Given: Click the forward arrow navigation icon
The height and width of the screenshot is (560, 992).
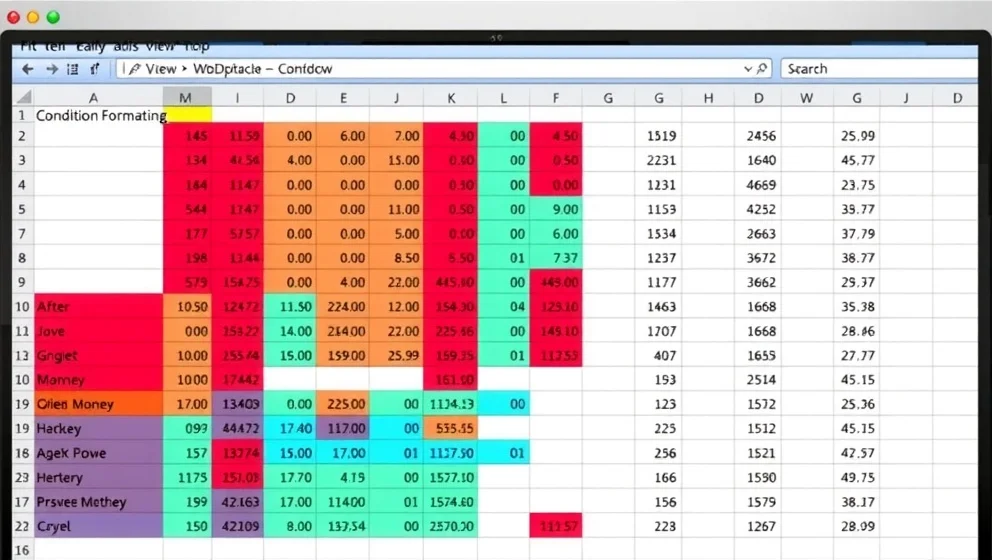Looking at the screenshot, I should 50,69.
